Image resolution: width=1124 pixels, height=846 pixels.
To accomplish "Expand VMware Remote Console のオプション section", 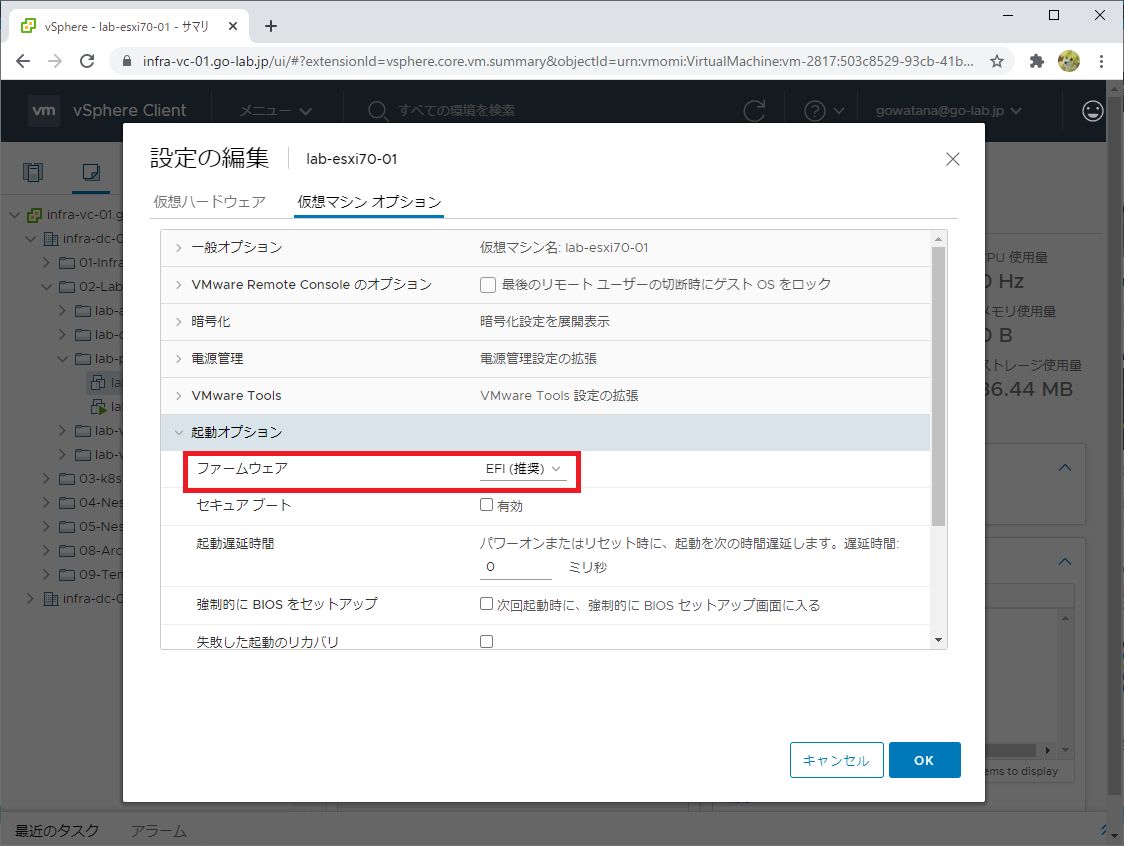I will (178, 285).
